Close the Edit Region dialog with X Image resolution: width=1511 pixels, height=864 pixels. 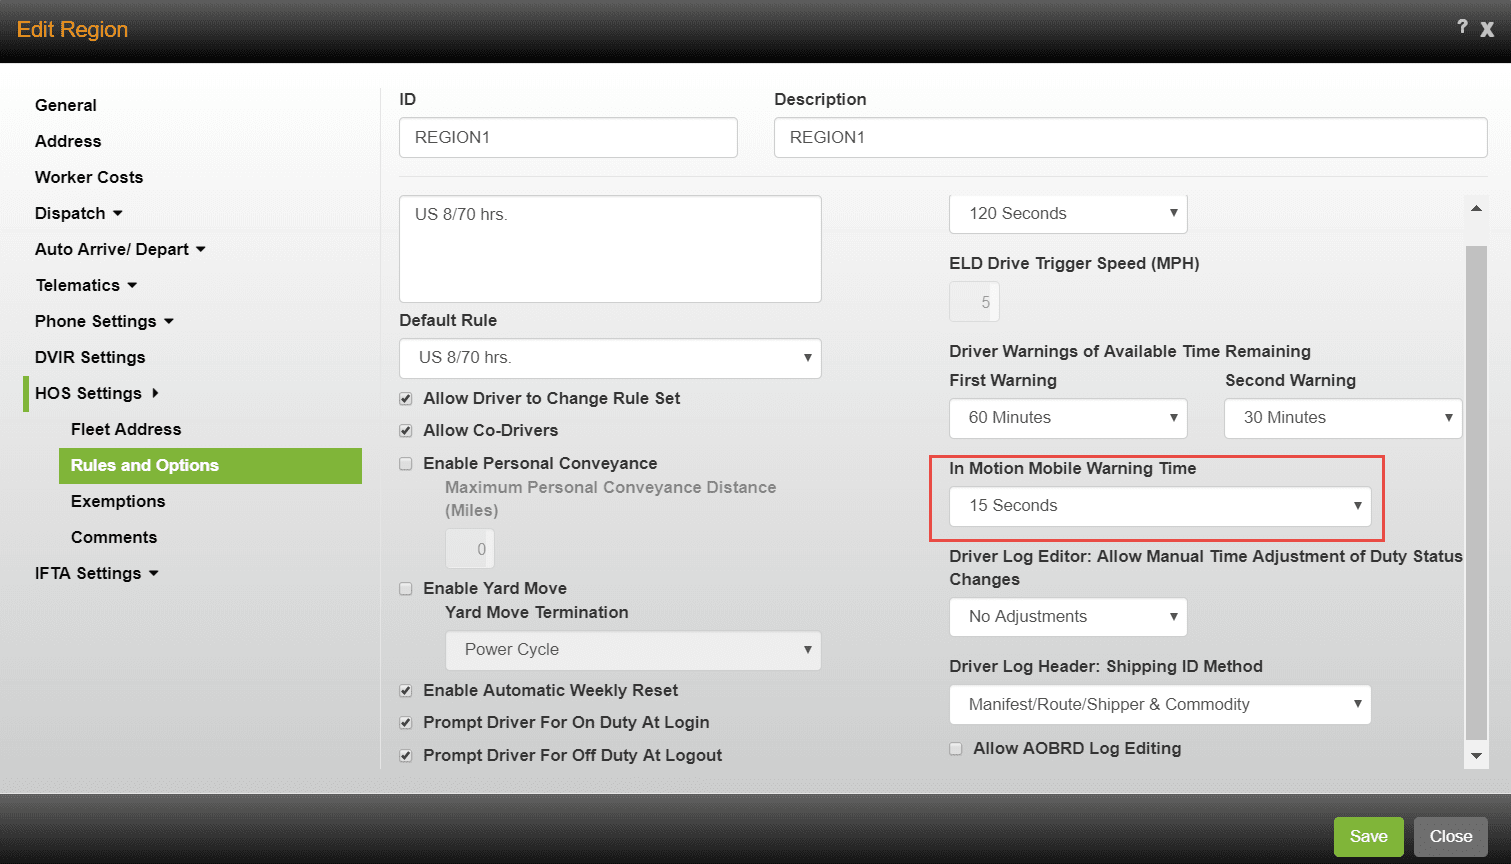[x=1488, y=30]
